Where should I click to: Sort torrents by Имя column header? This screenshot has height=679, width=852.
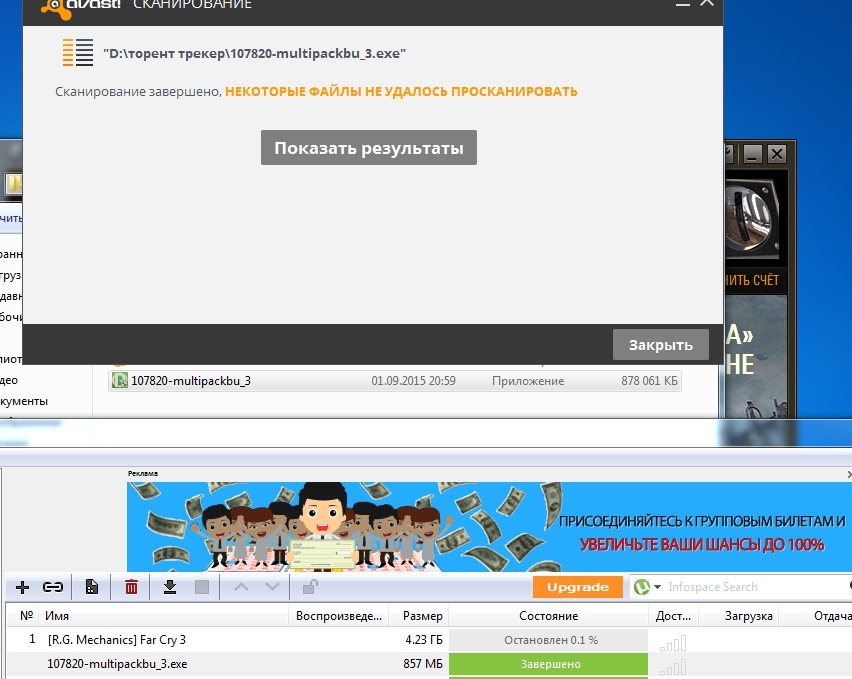tap(160, 616)
